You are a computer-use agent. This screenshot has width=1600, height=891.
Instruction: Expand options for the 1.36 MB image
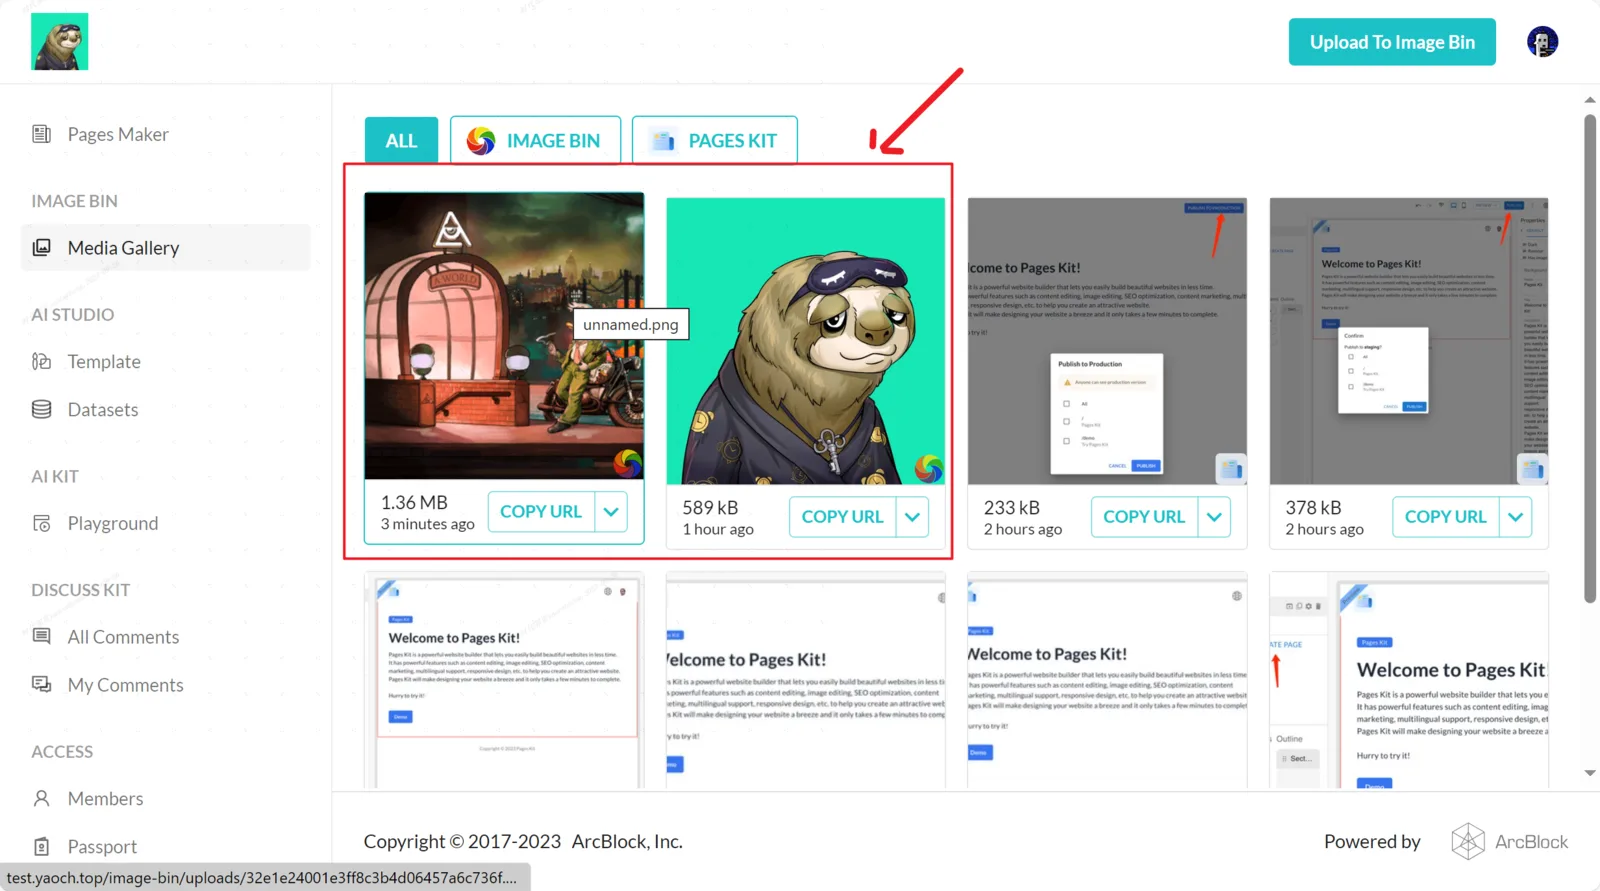[611, 511]
